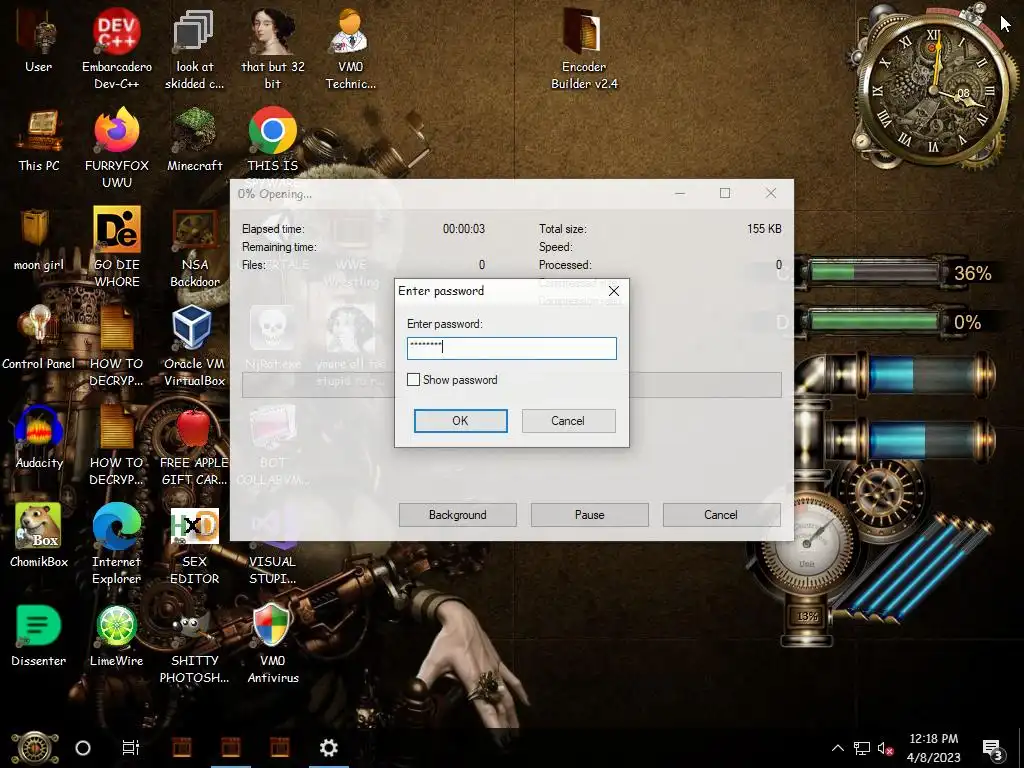Launch Audacity desktop icon
1024x768 pixels.
point(39,436)
